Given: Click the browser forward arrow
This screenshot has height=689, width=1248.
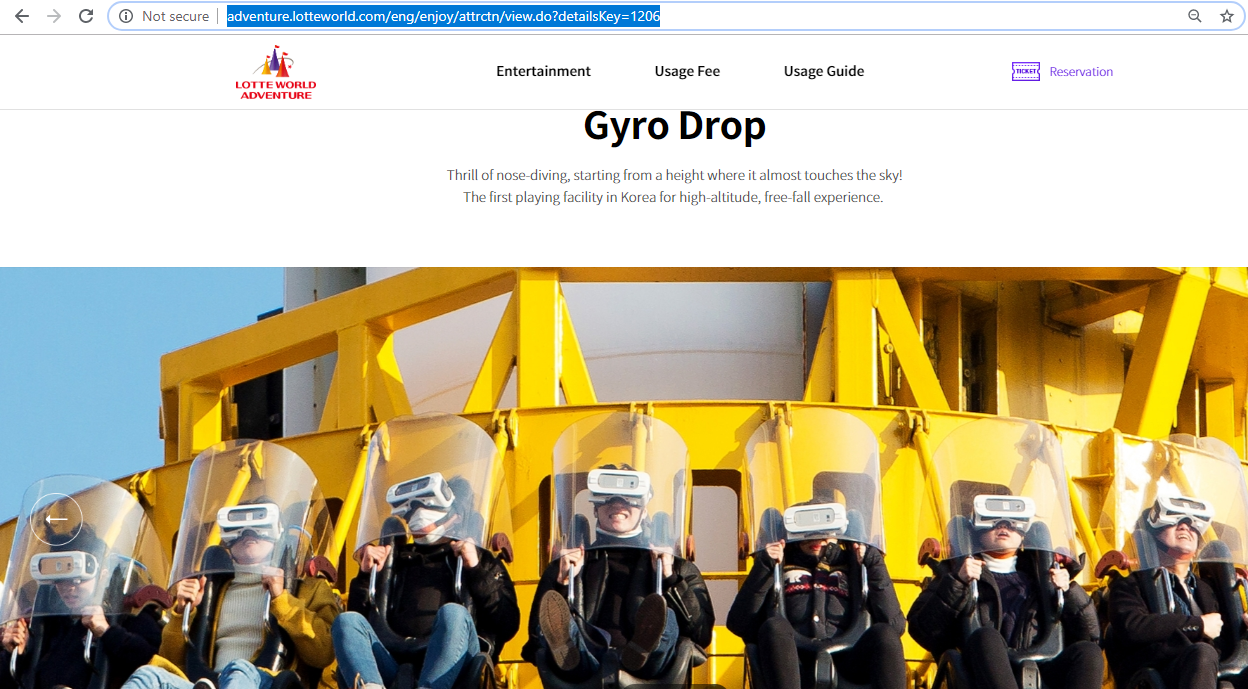Looking at the screenshot, I should coord(54,16).
